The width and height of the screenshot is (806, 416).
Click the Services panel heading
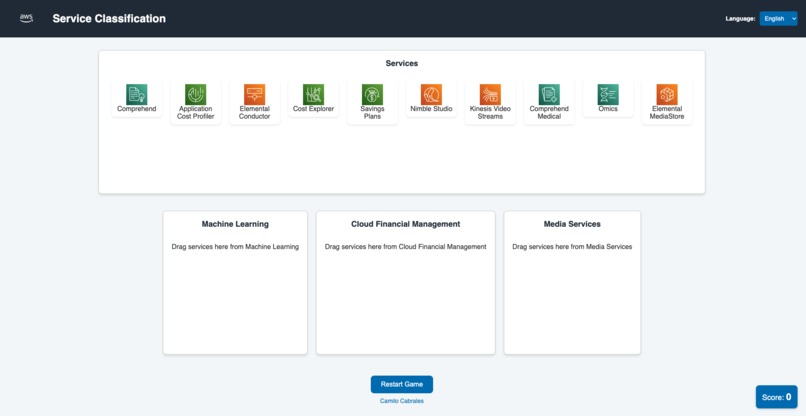click(402, 63)
